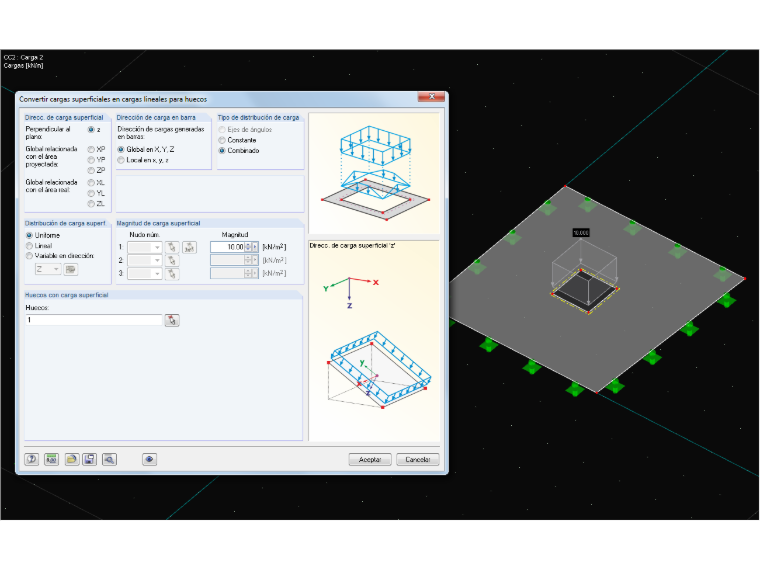Select the YP projected-area radio button
The image size is (760, 570).
coord(91,159)
